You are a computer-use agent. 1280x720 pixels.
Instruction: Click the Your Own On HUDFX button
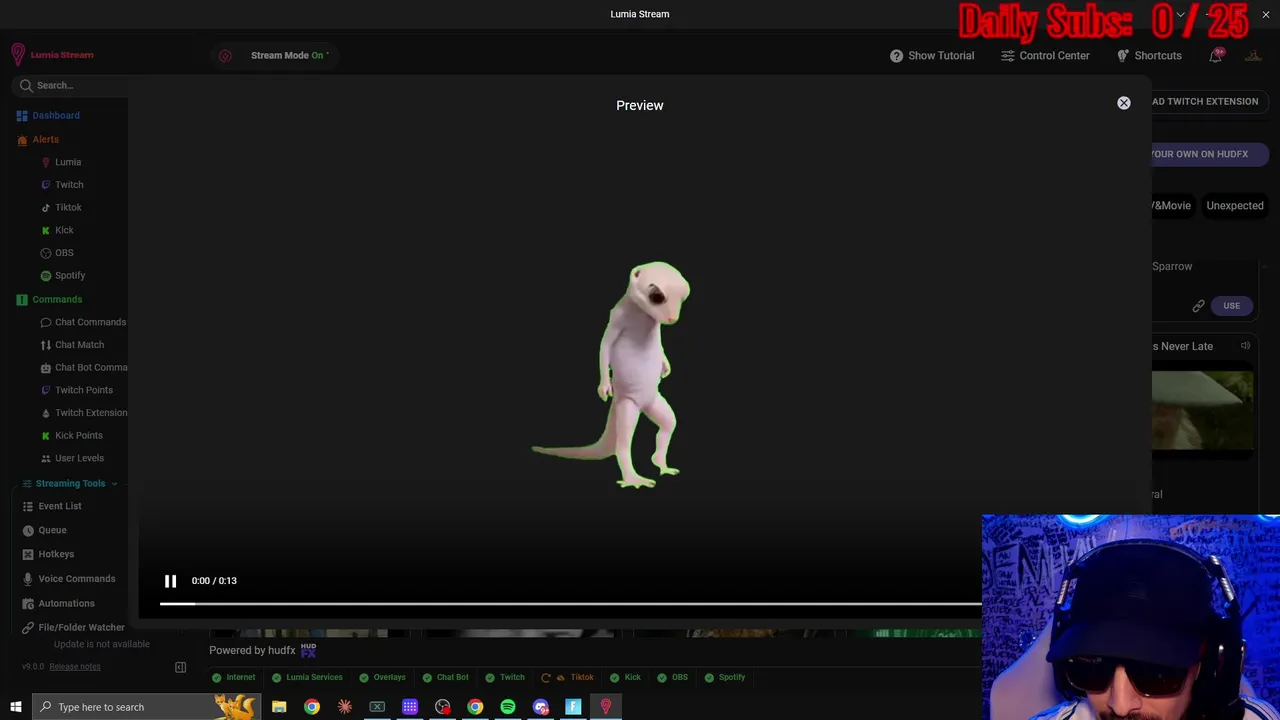coord(1210,154)
